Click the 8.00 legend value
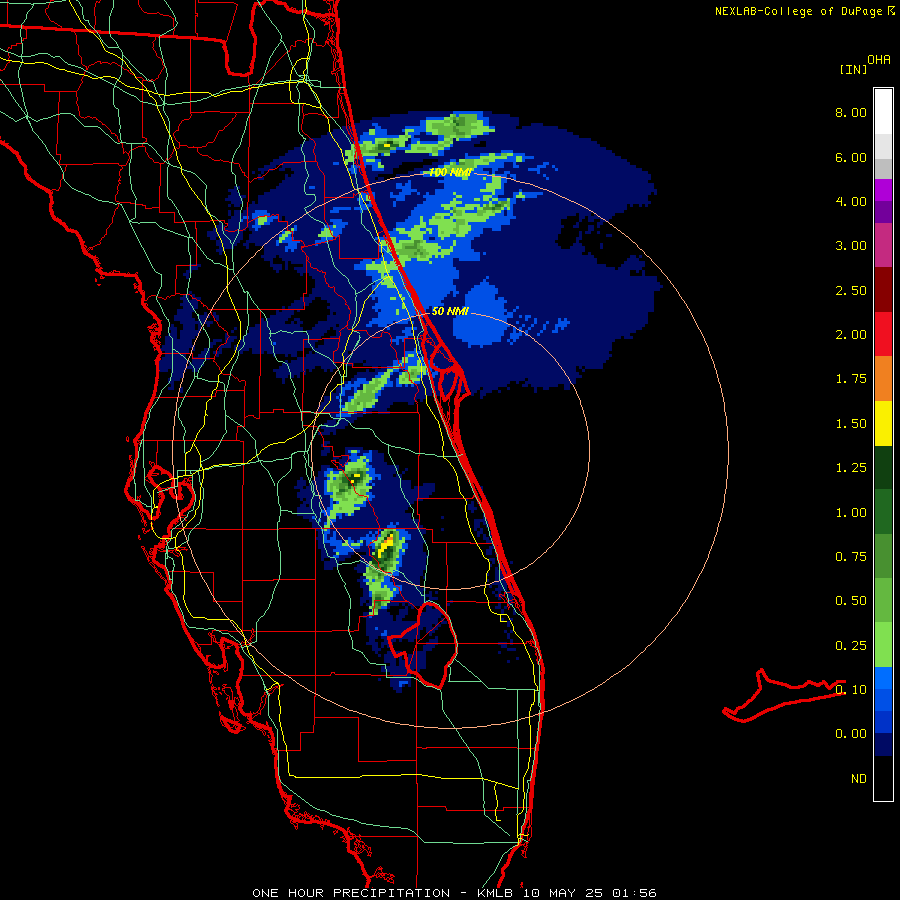Screen dimensions: 900x900 851,112
